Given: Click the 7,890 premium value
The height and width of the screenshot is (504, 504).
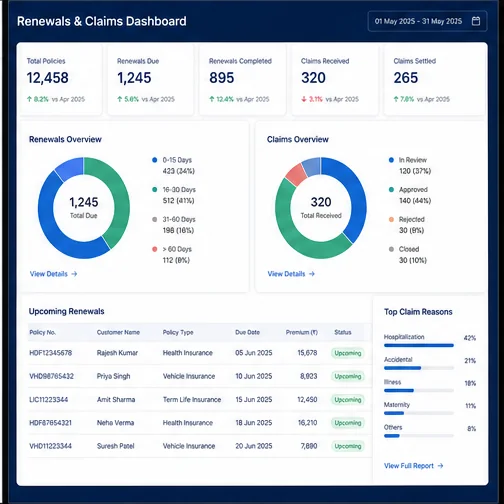Looking at the screenshot, I should 309,446.
